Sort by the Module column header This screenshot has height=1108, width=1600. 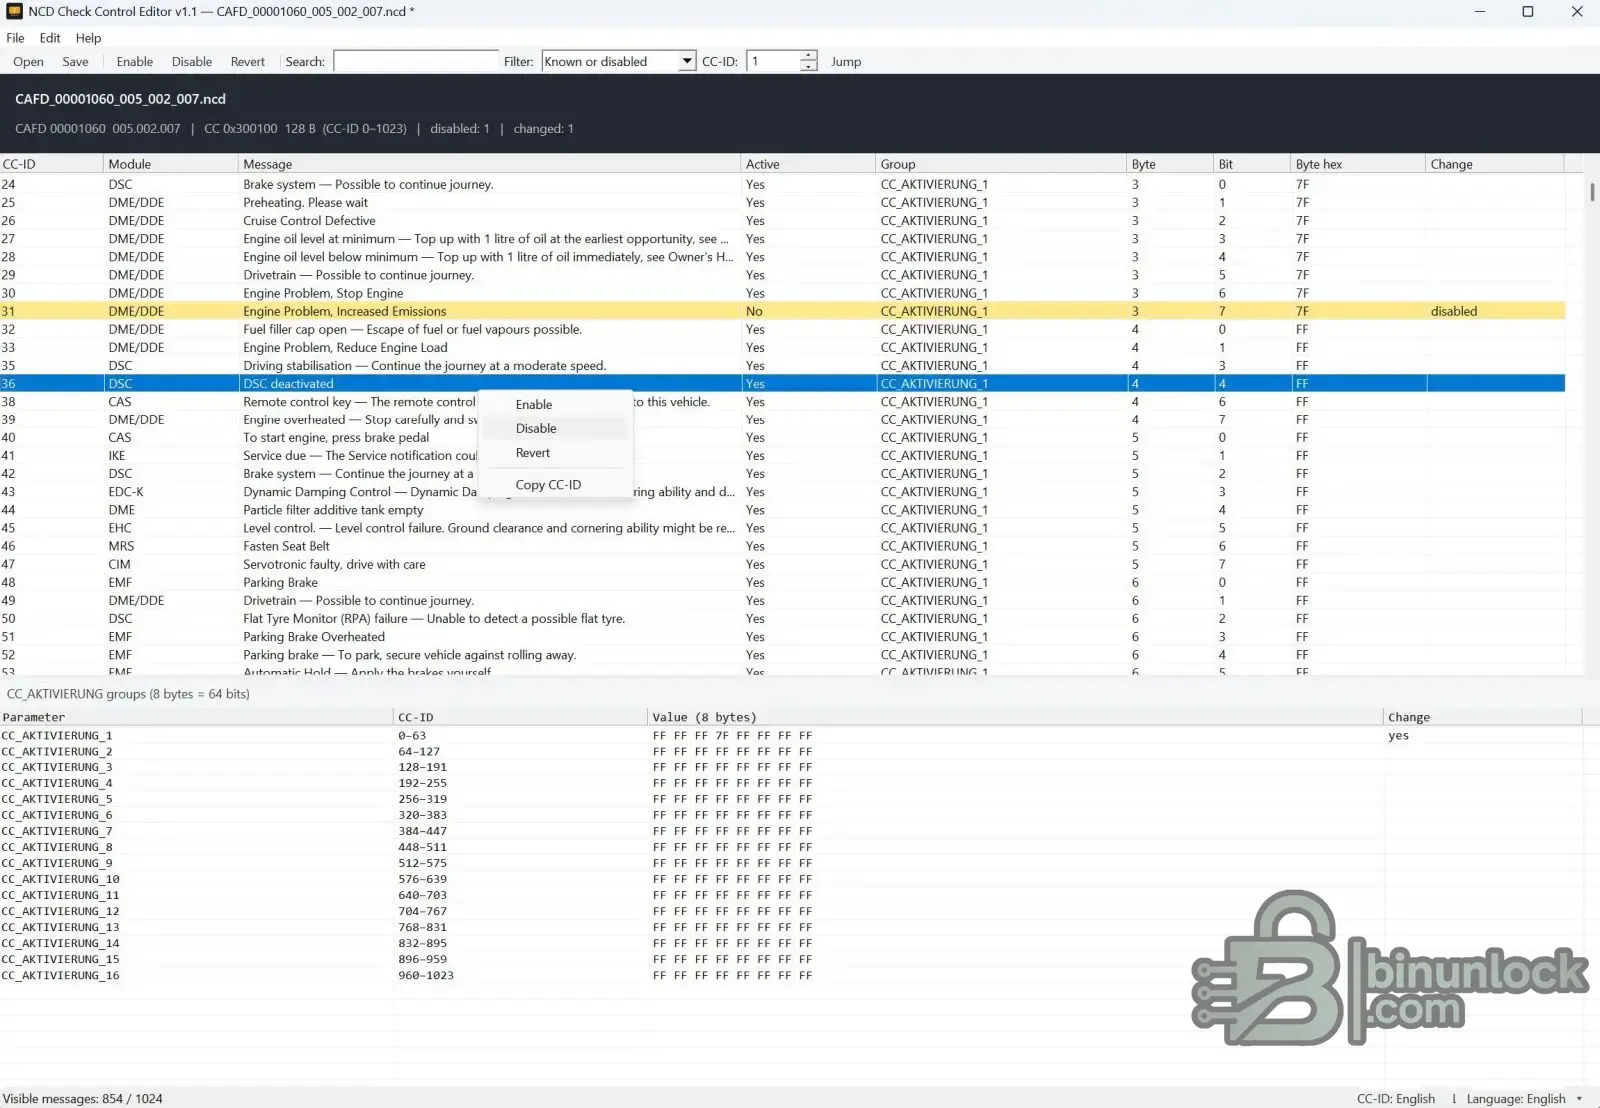pos(171,164)
